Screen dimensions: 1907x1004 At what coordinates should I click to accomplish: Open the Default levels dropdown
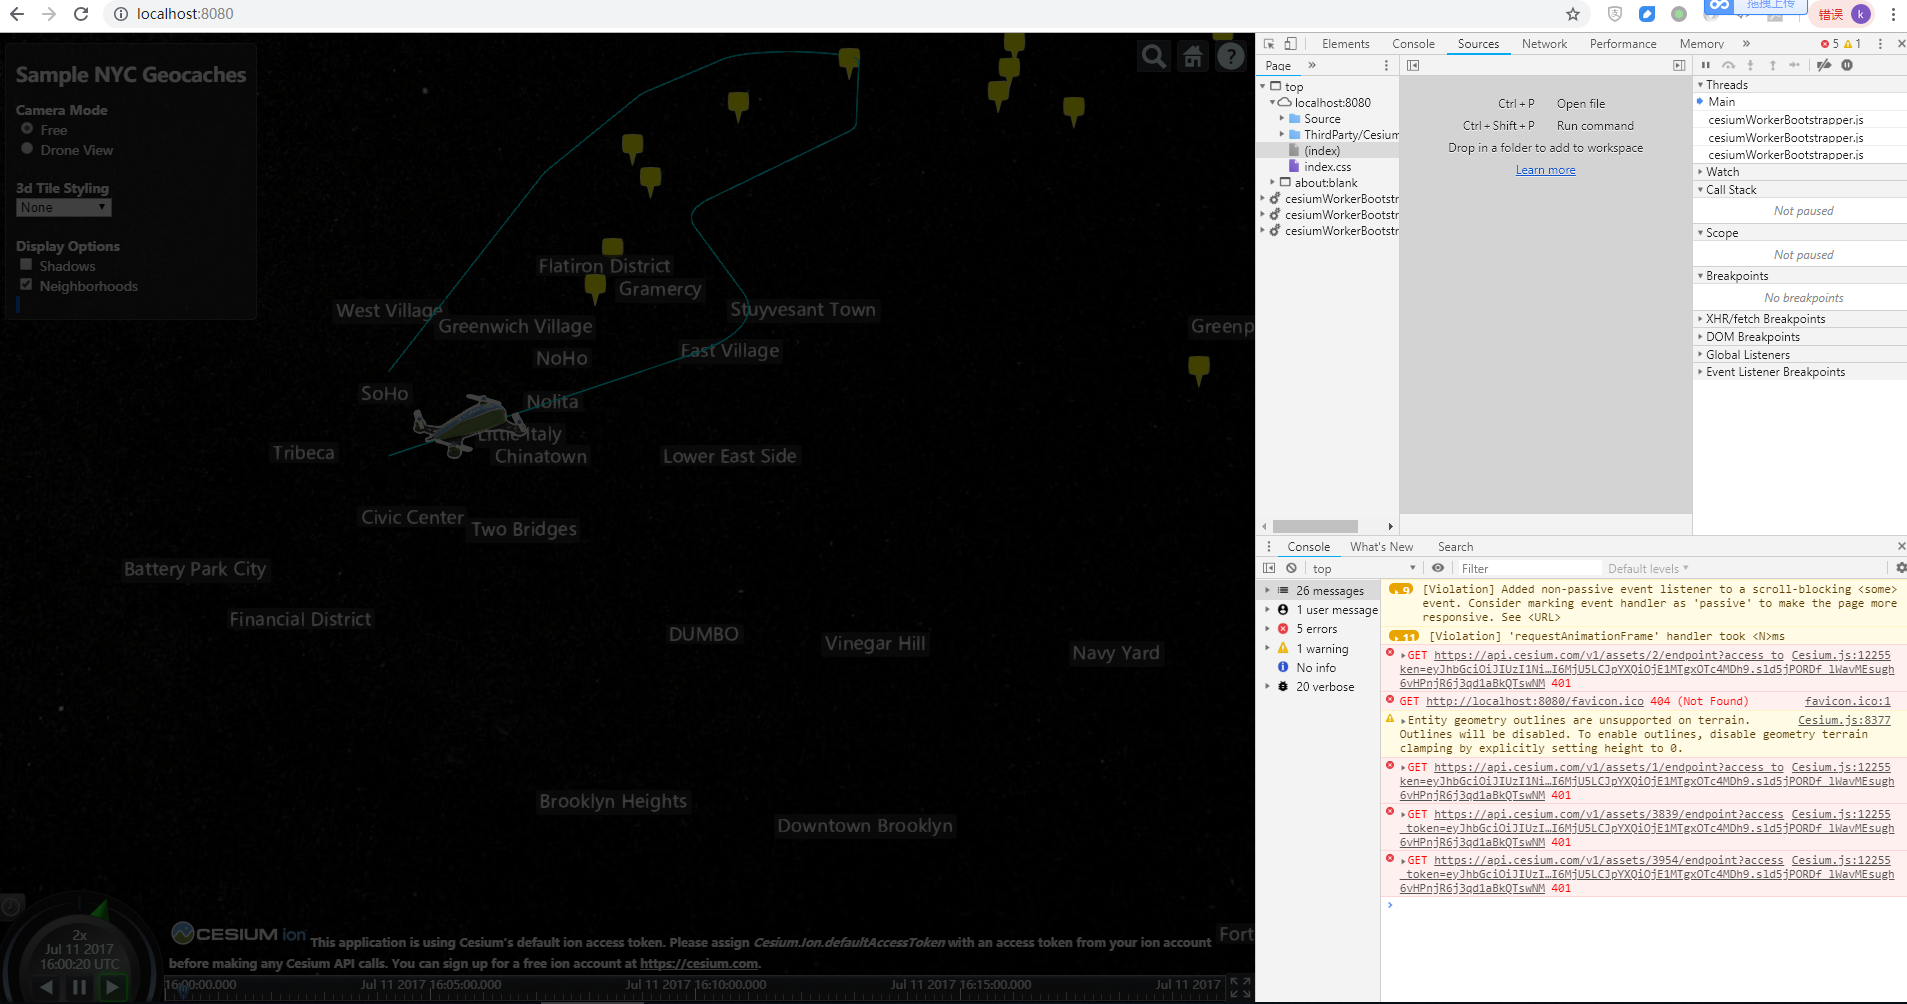1648,569
